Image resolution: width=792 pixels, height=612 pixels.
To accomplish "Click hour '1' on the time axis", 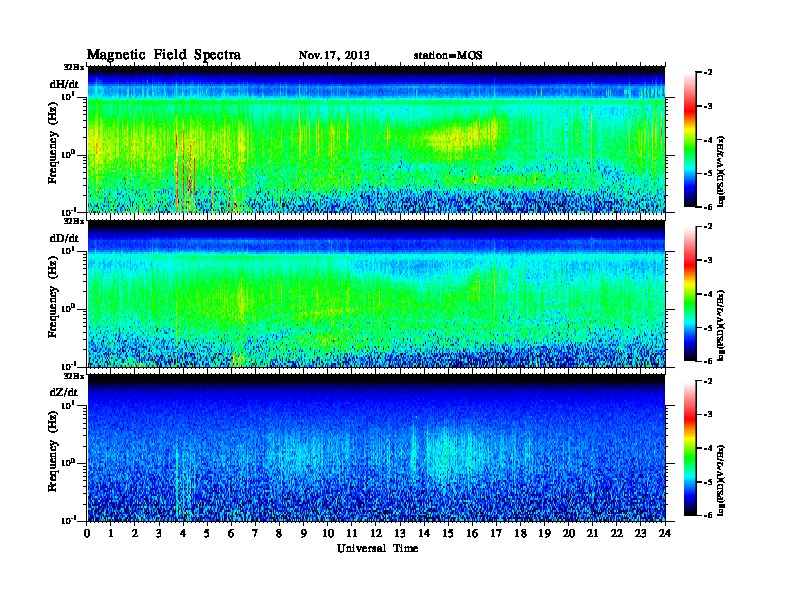I will point(111,533).
